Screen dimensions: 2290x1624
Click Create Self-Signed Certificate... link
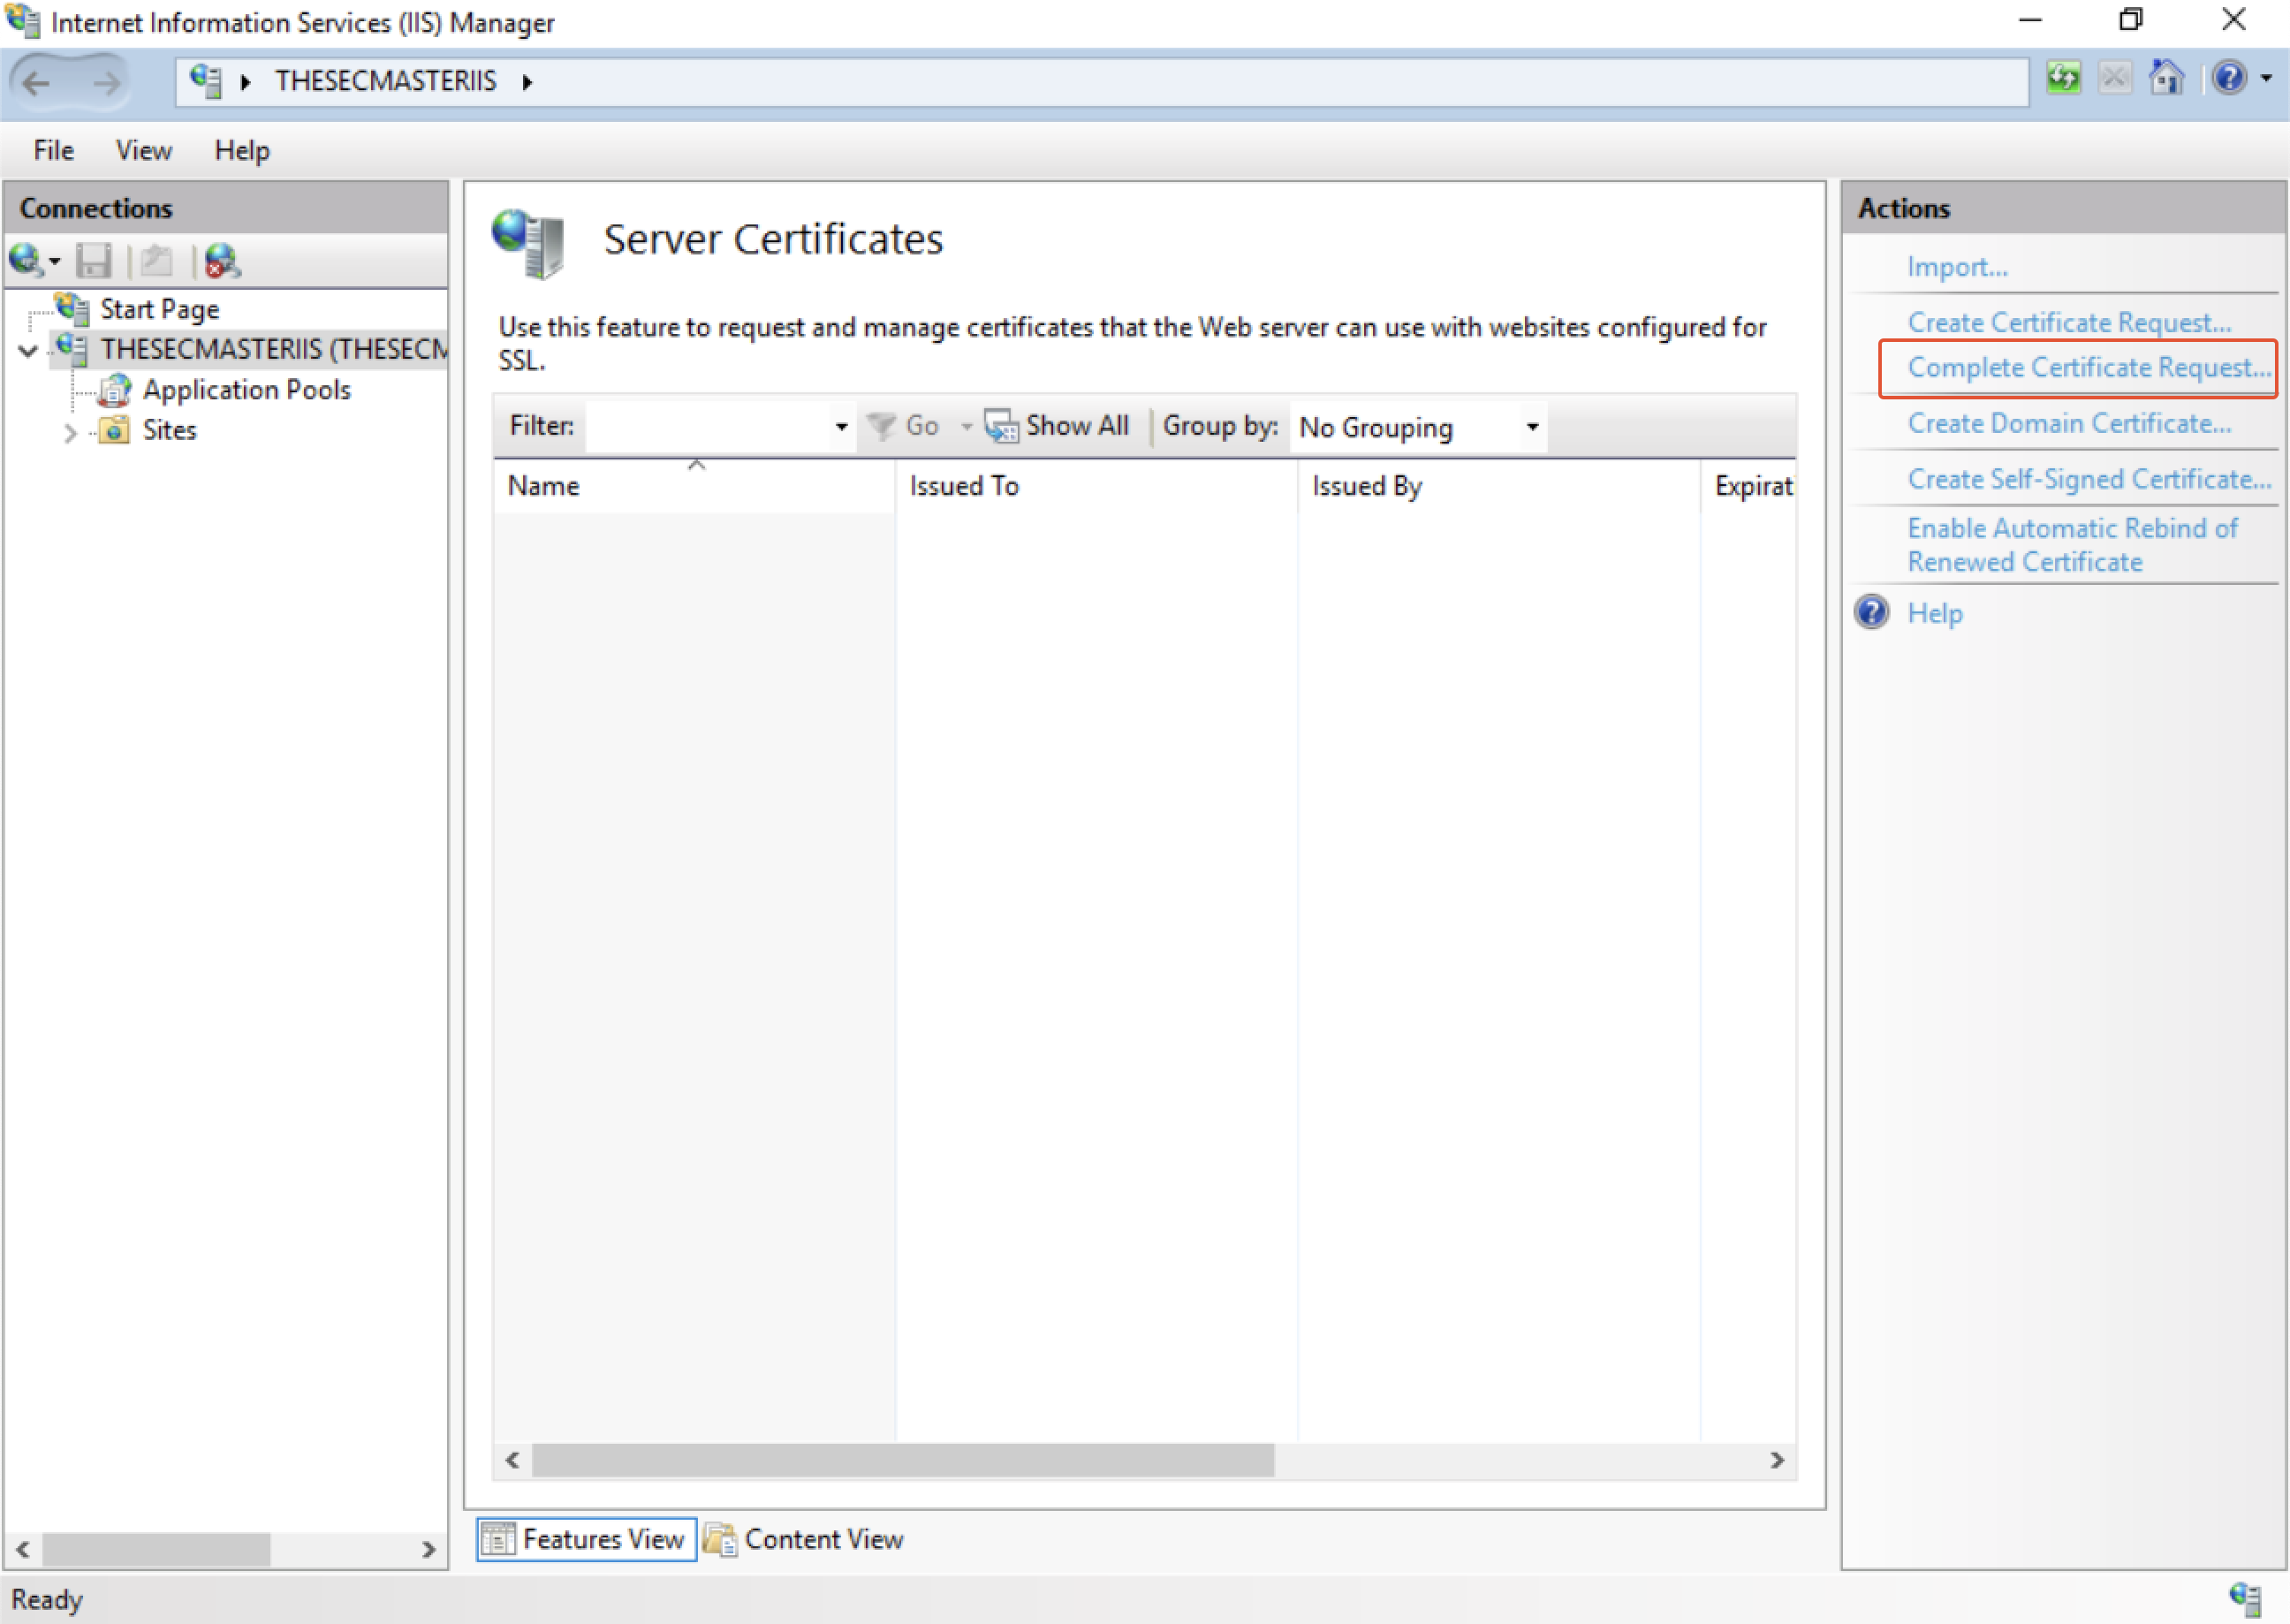[x=2089, y=480]
